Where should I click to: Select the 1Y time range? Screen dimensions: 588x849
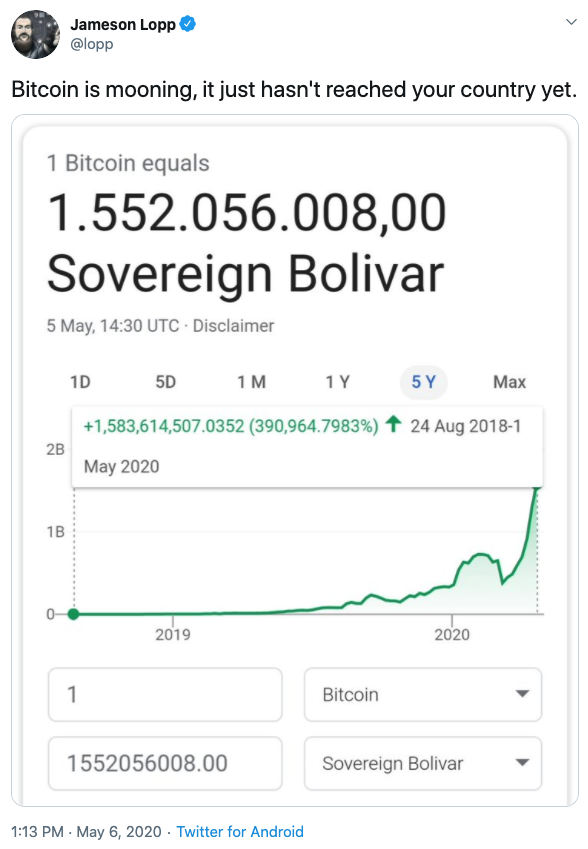tap(338, 382)
